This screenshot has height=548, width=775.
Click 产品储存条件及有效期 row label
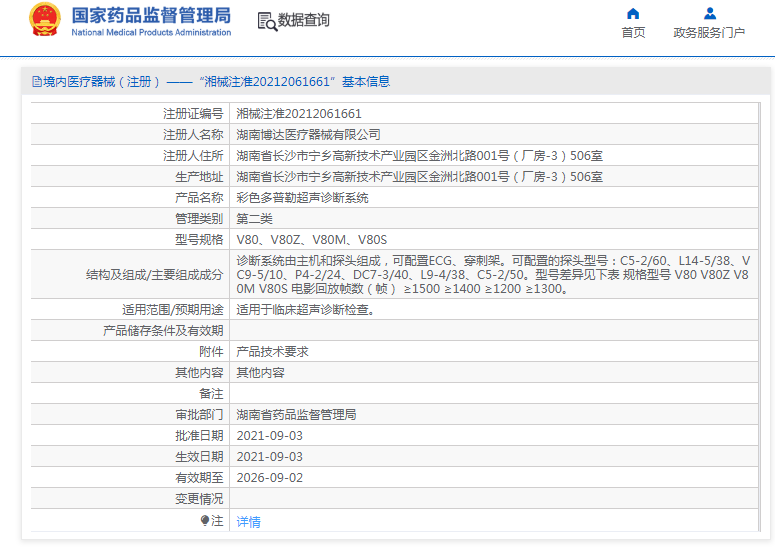coord(163,331)
